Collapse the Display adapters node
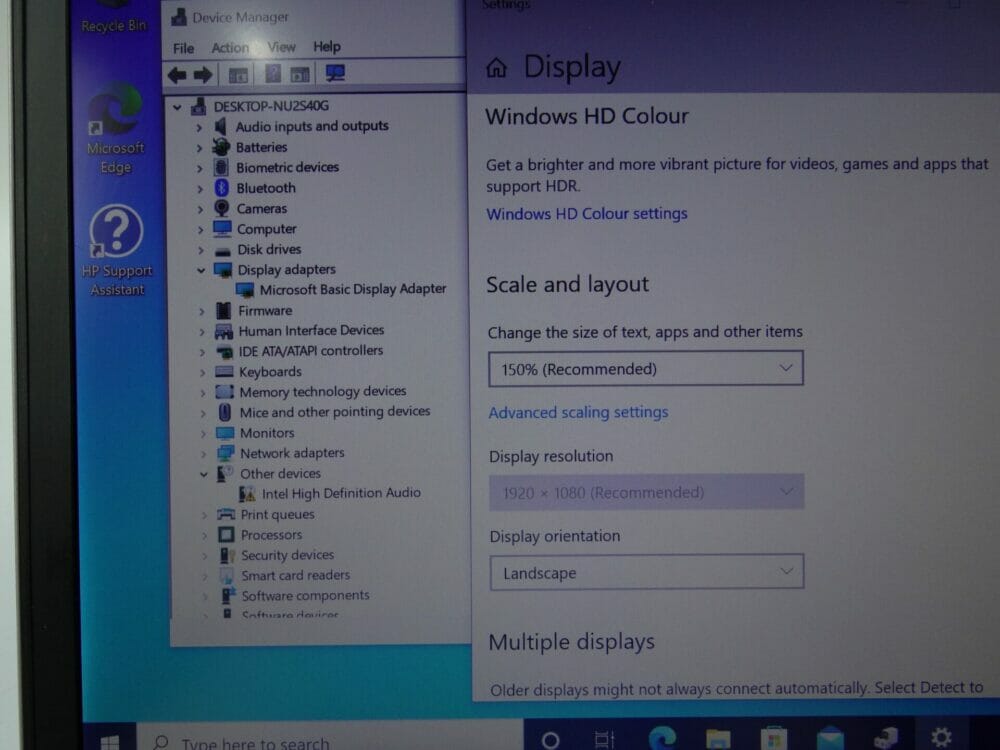 click(201, 270)
